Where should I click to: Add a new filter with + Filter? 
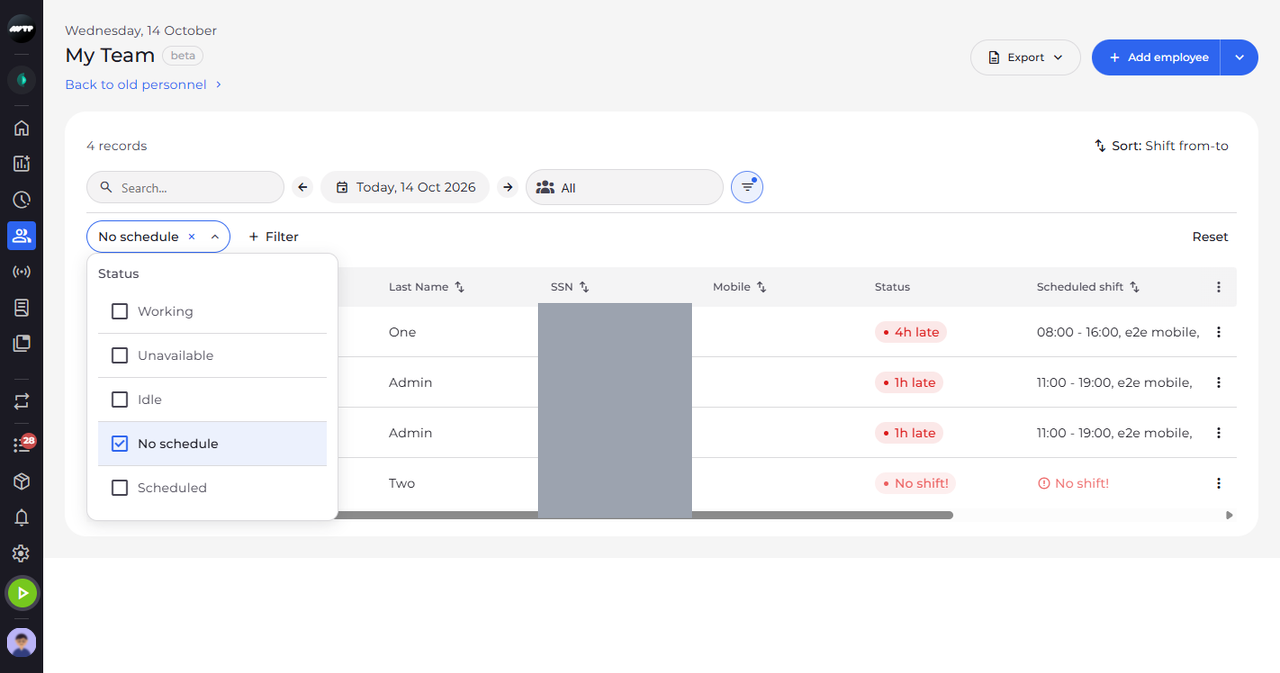tap(273, 237)
